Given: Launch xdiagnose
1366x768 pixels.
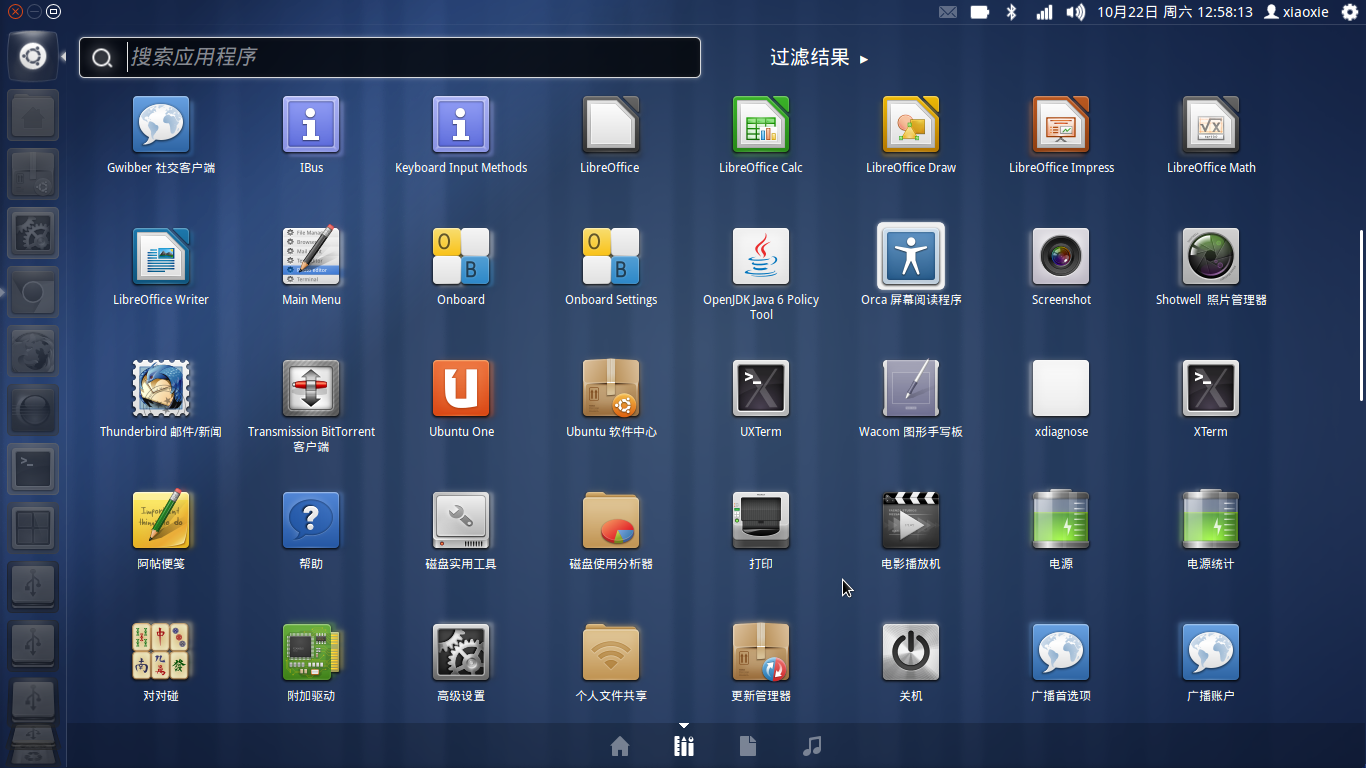Looking at the screenshot, I should pyautogui.click(x=1061, y=389).
